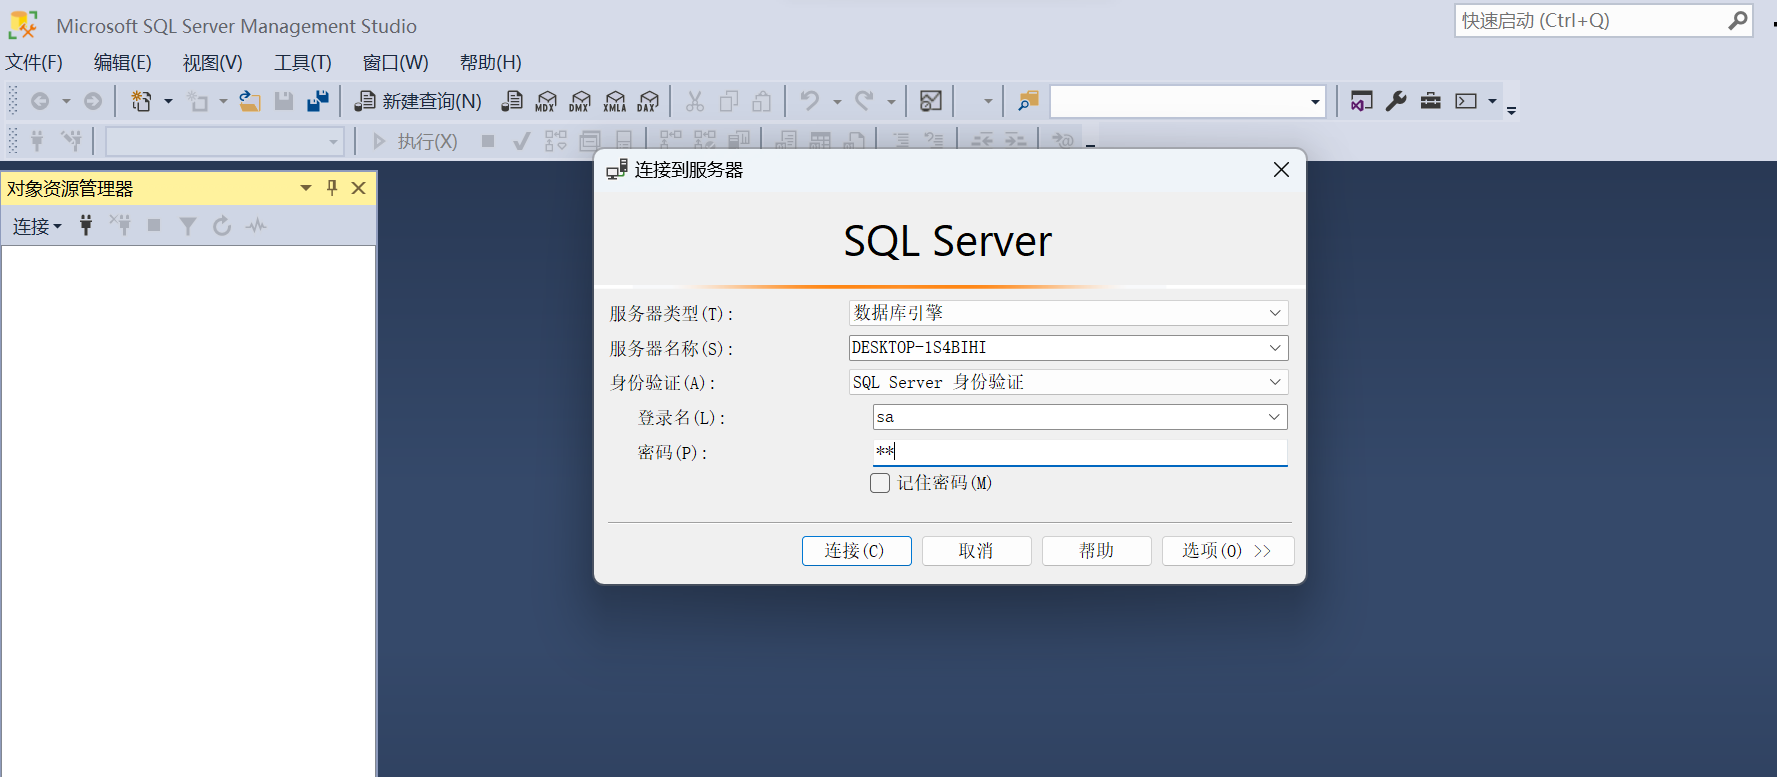The image size is (1777, 777).
Task: Open the Visual Studio window icon in toolbar
Action: coord(1361,101)
